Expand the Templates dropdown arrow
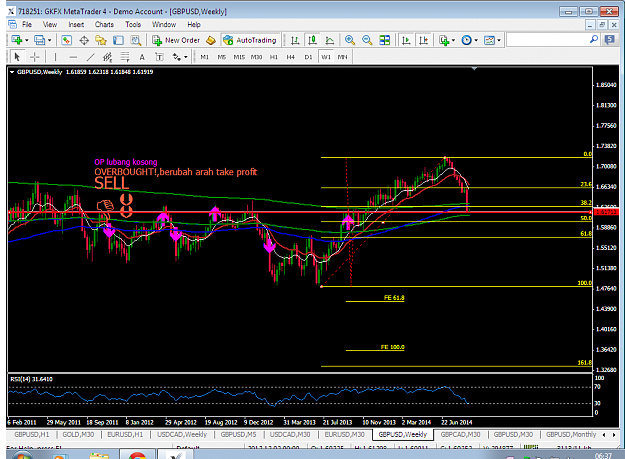This screenshot has width=625, height=459. tap(499, 40)
